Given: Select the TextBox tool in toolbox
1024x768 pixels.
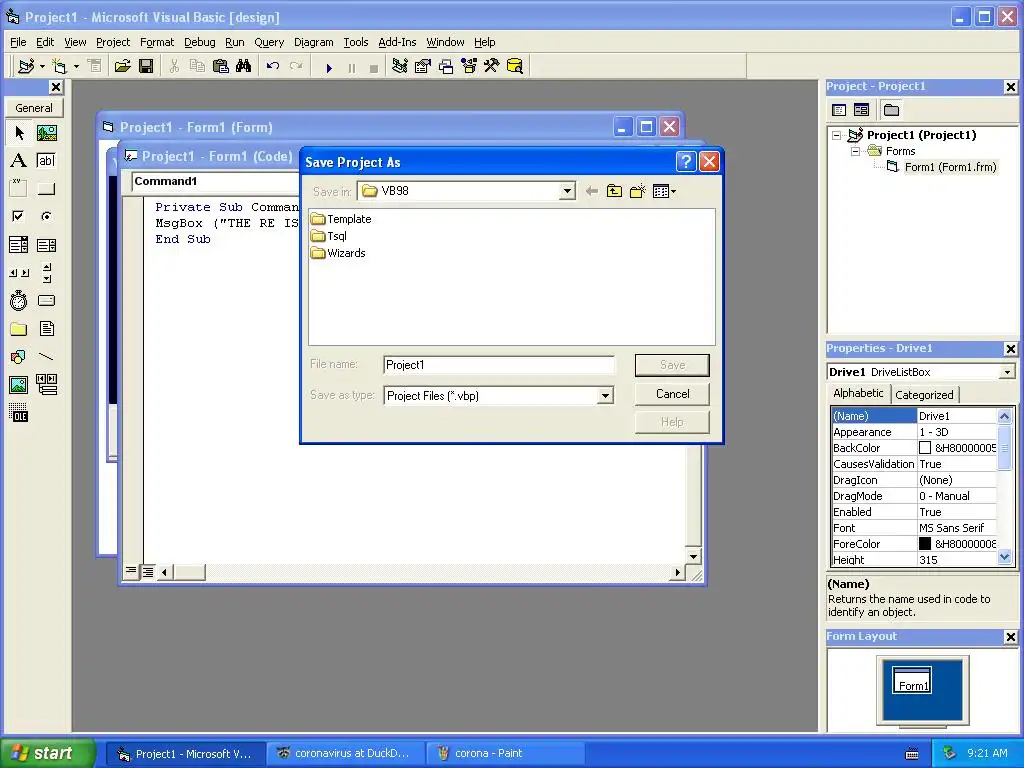Looking at the screenshot, I should click(46, 161).
